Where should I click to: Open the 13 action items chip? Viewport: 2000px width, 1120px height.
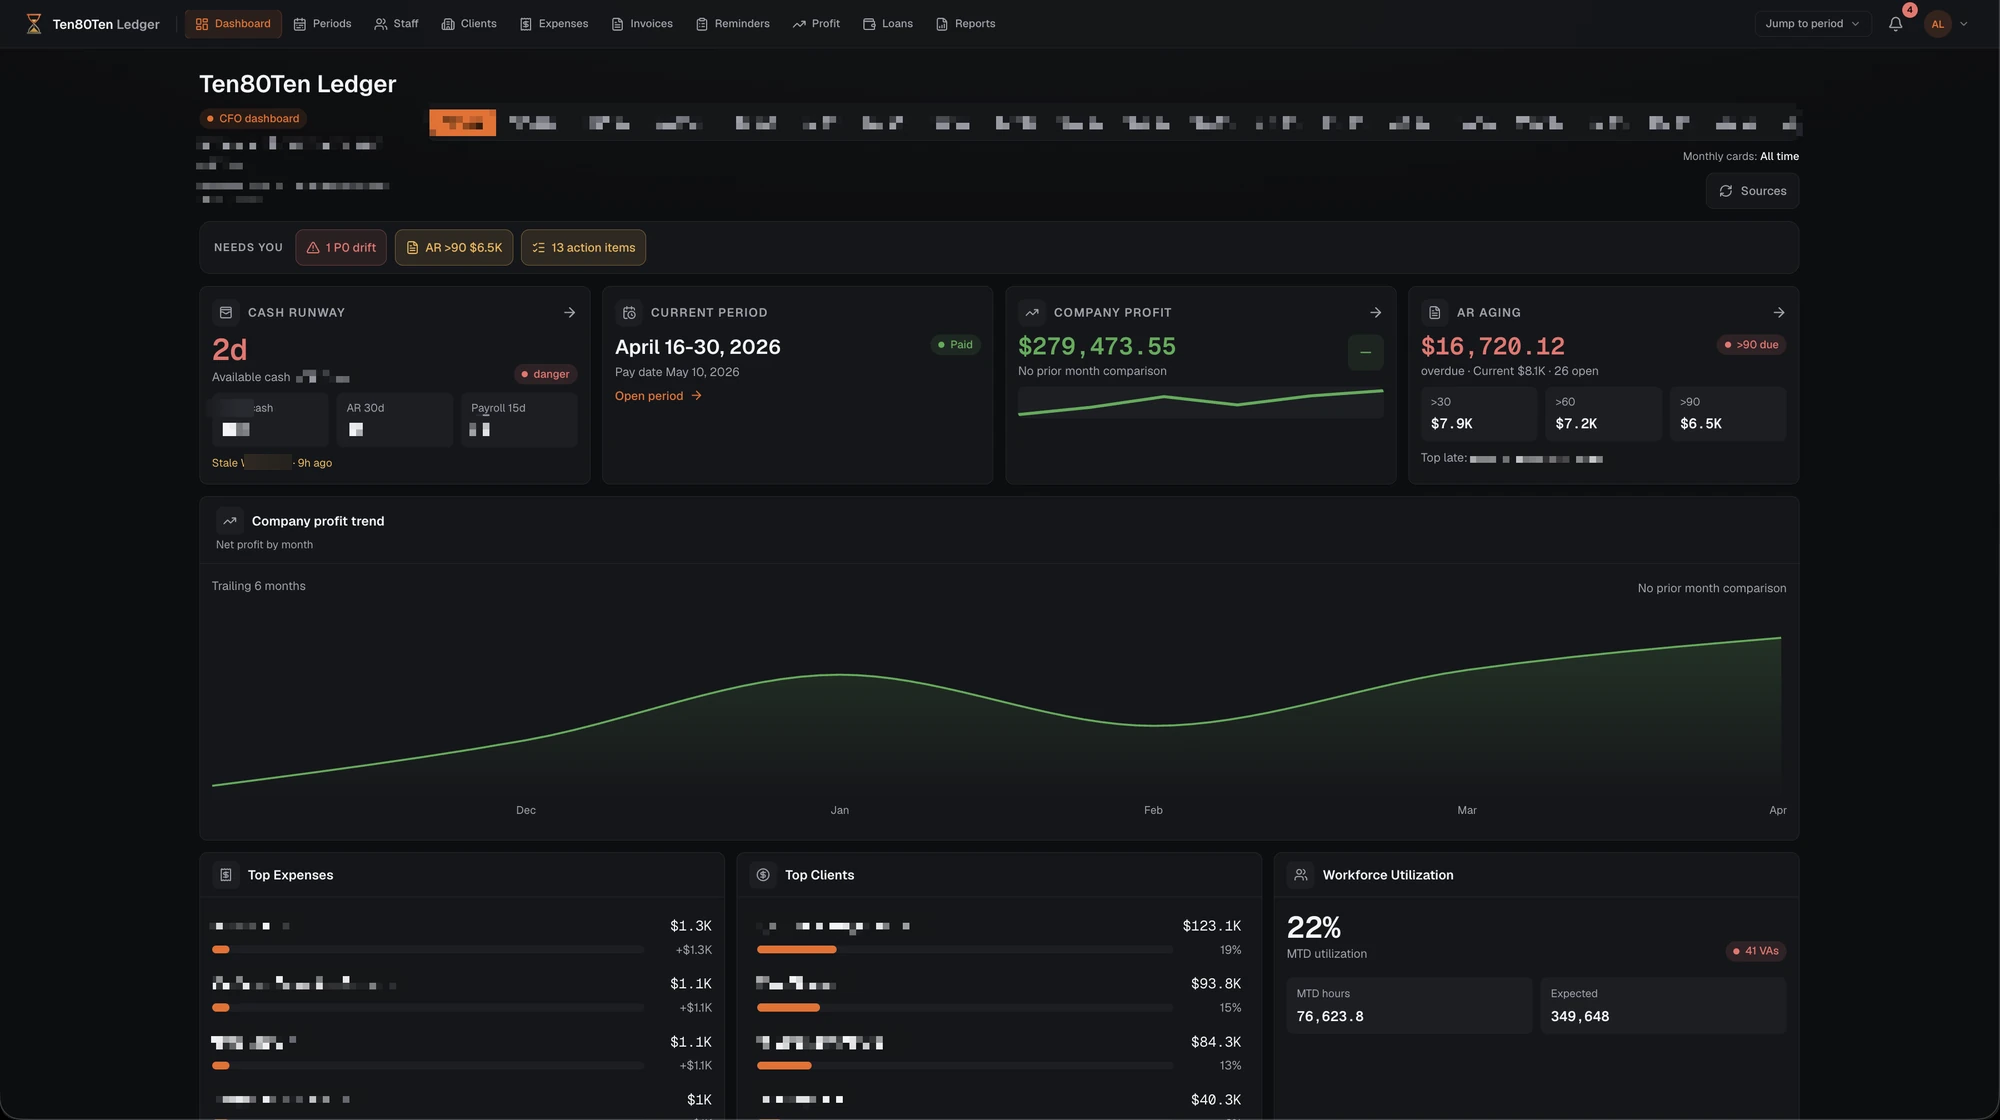pos(583,248)
